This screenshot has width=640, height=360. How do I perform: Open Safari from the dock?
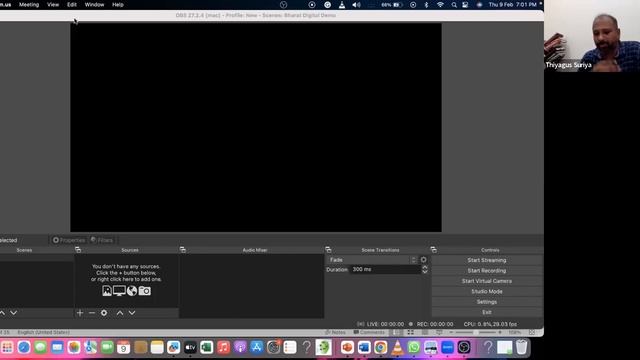click(x=24, y=347)
